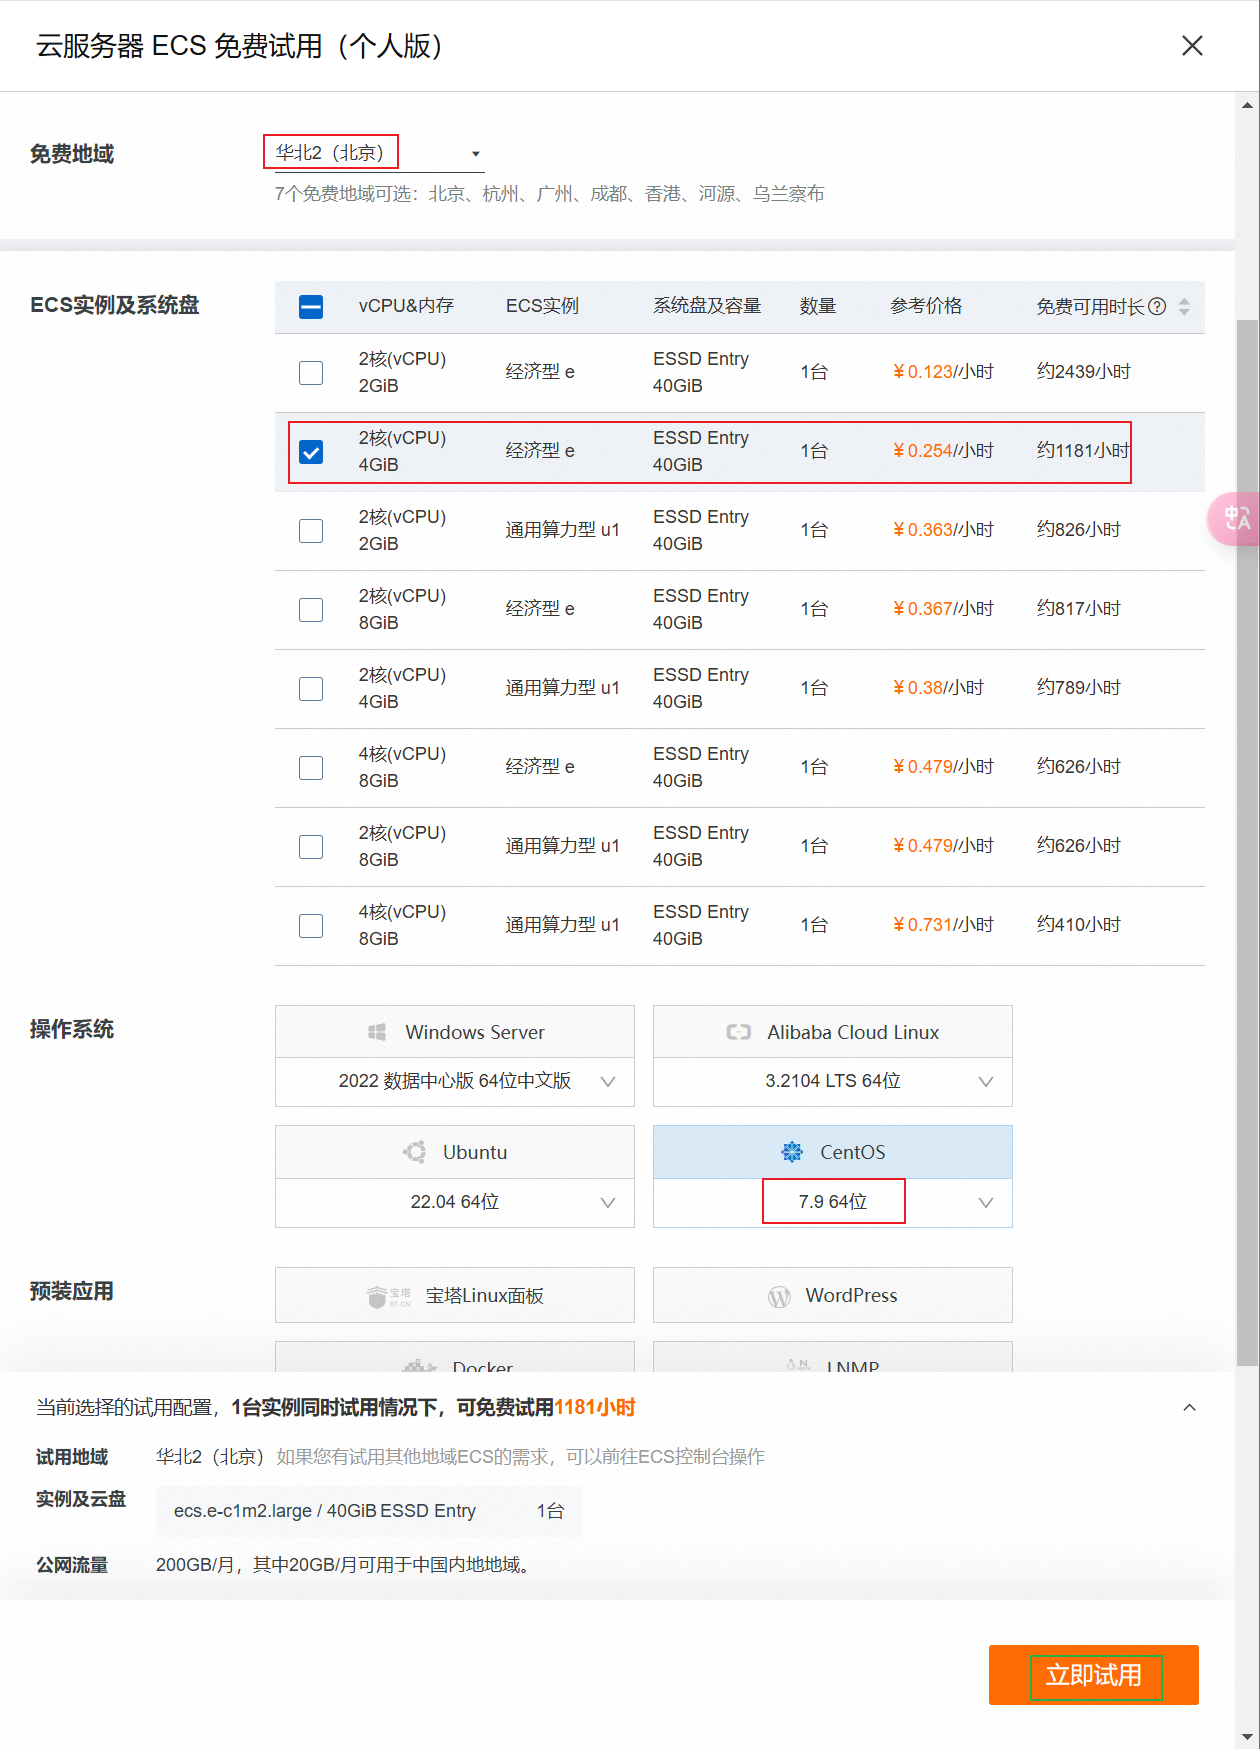1260x1749 pixels.
Task: Expand the Alibaba Cloud Linux version dropdown
Action: [x=833, y=1081]
